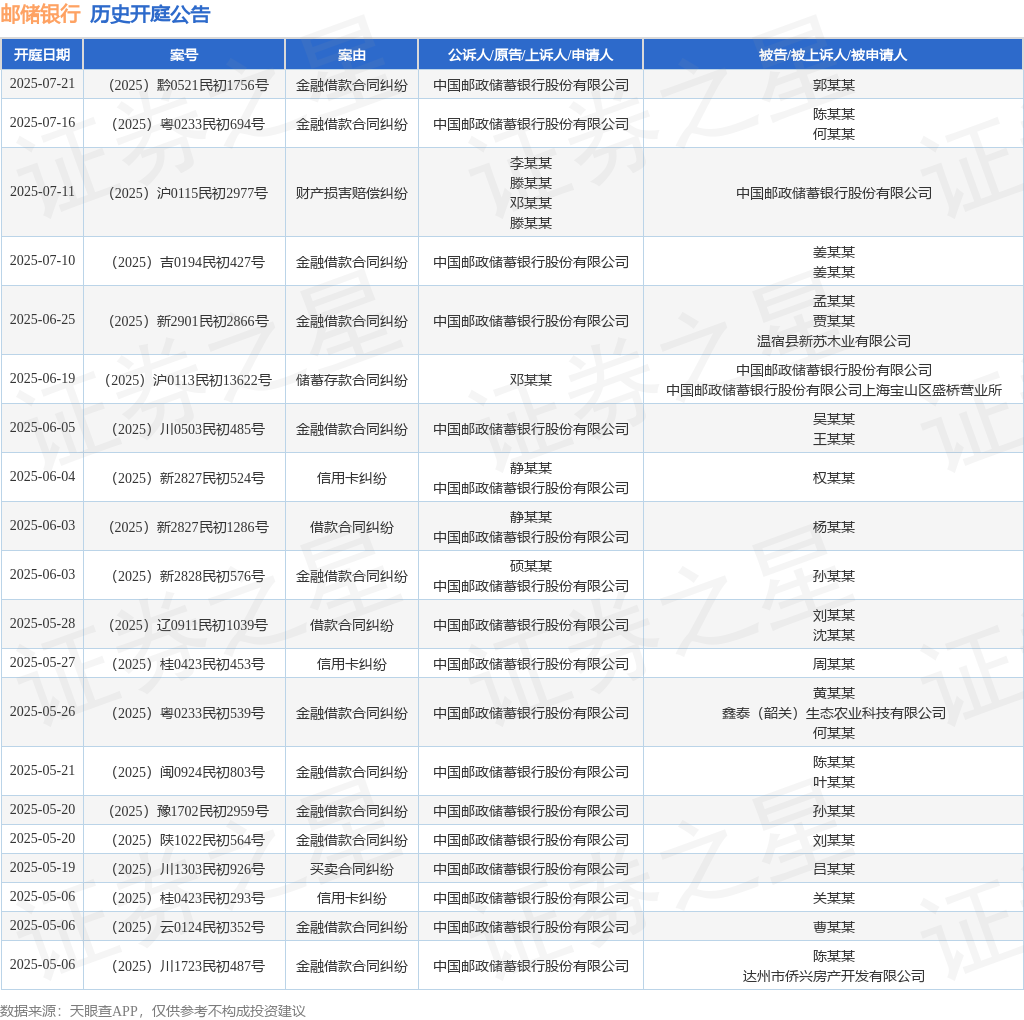Select the date 2025-06-19
Viewport: 1024px width, 1020px height.
point(42,378)
